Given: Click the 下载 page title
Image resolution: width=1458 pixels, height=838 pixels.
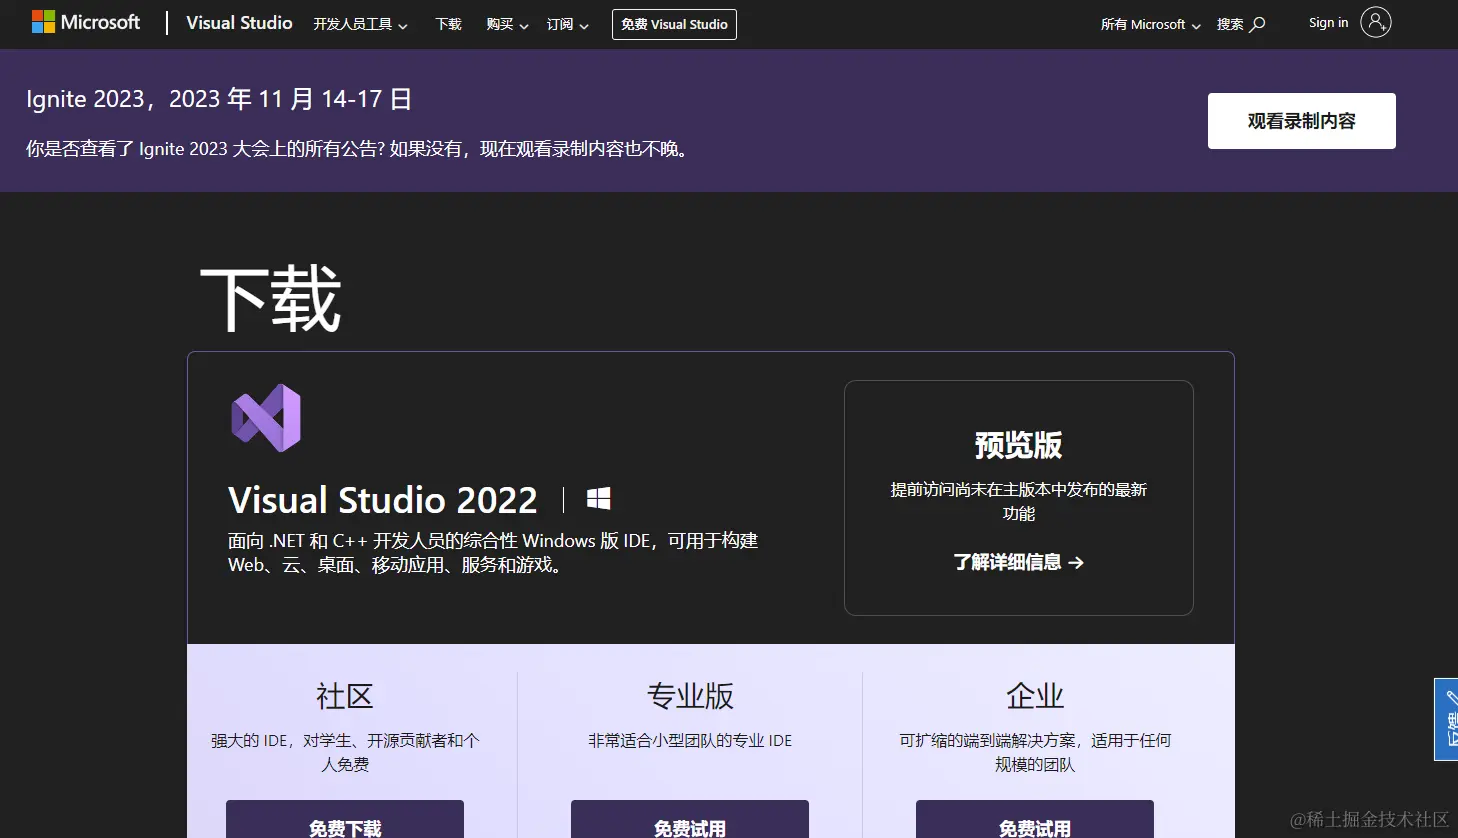Looking at the screenshot, I should (x=271, y=299).
